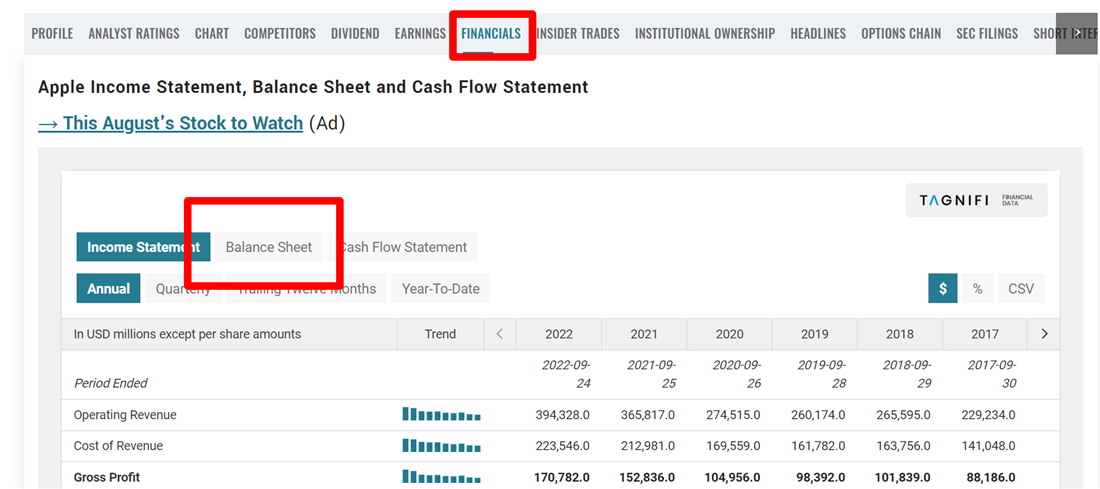Screen dimensions: 1100x489
Task: Click the Operating Revenue trend sparkline
Action: tap(441, 414)
